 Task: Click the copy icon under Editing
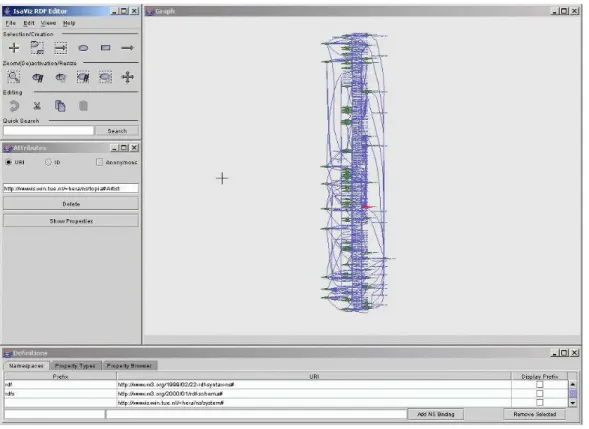tap(60, 106)
